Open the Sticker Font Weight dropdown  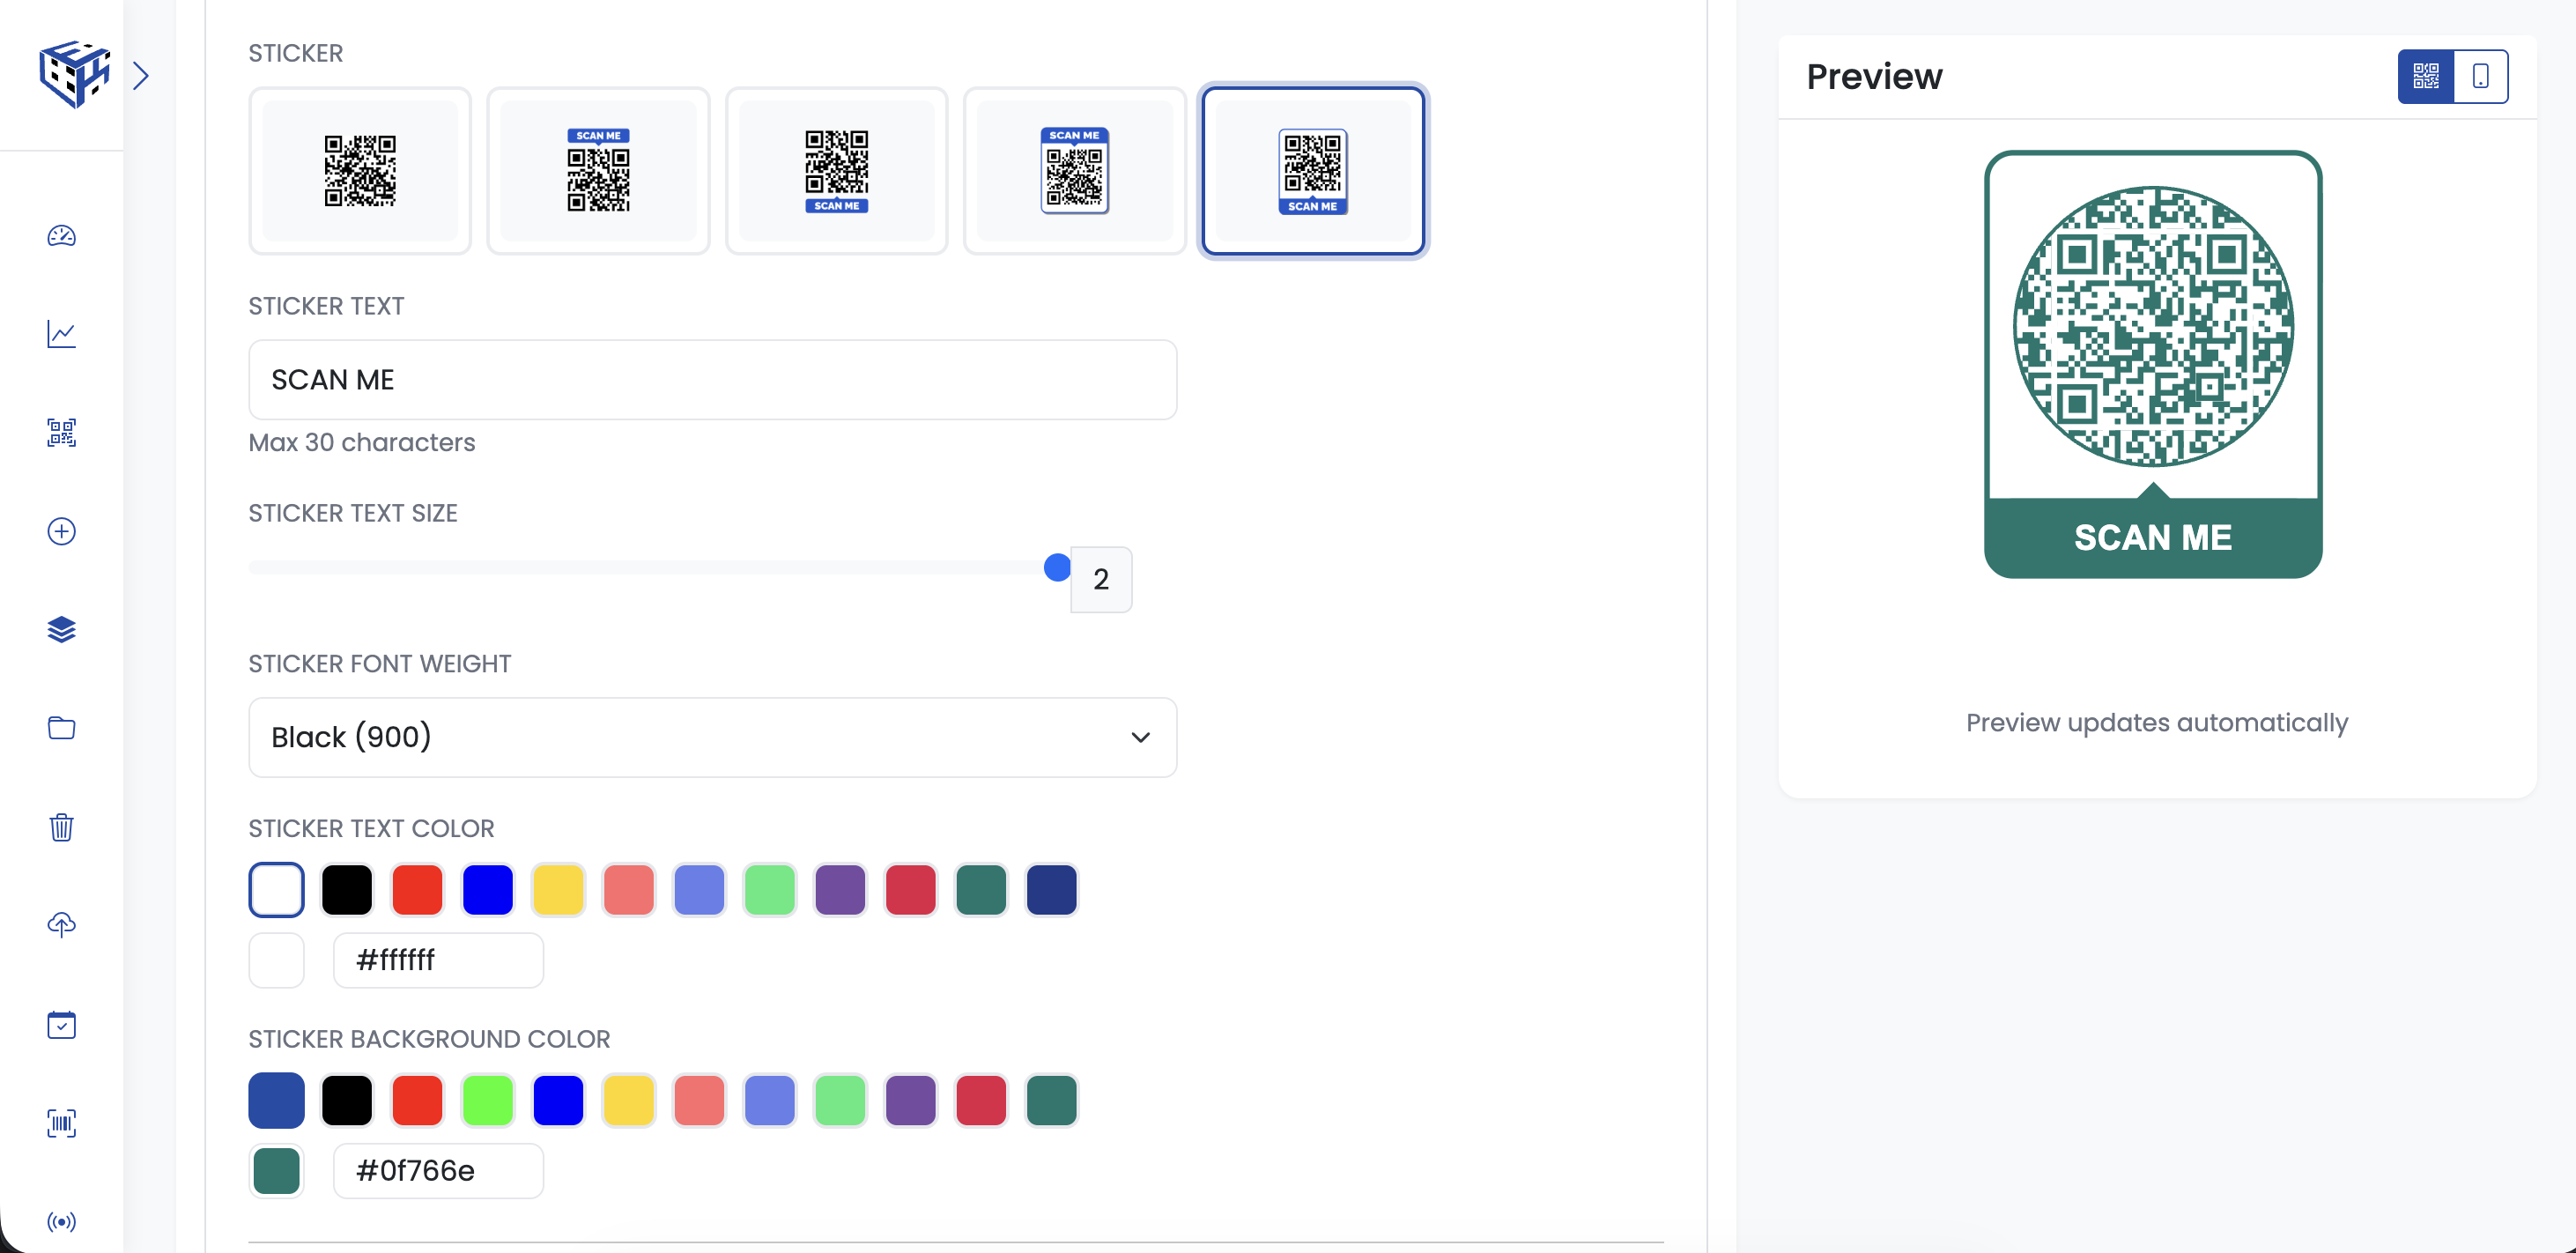[x=713, y=738]
